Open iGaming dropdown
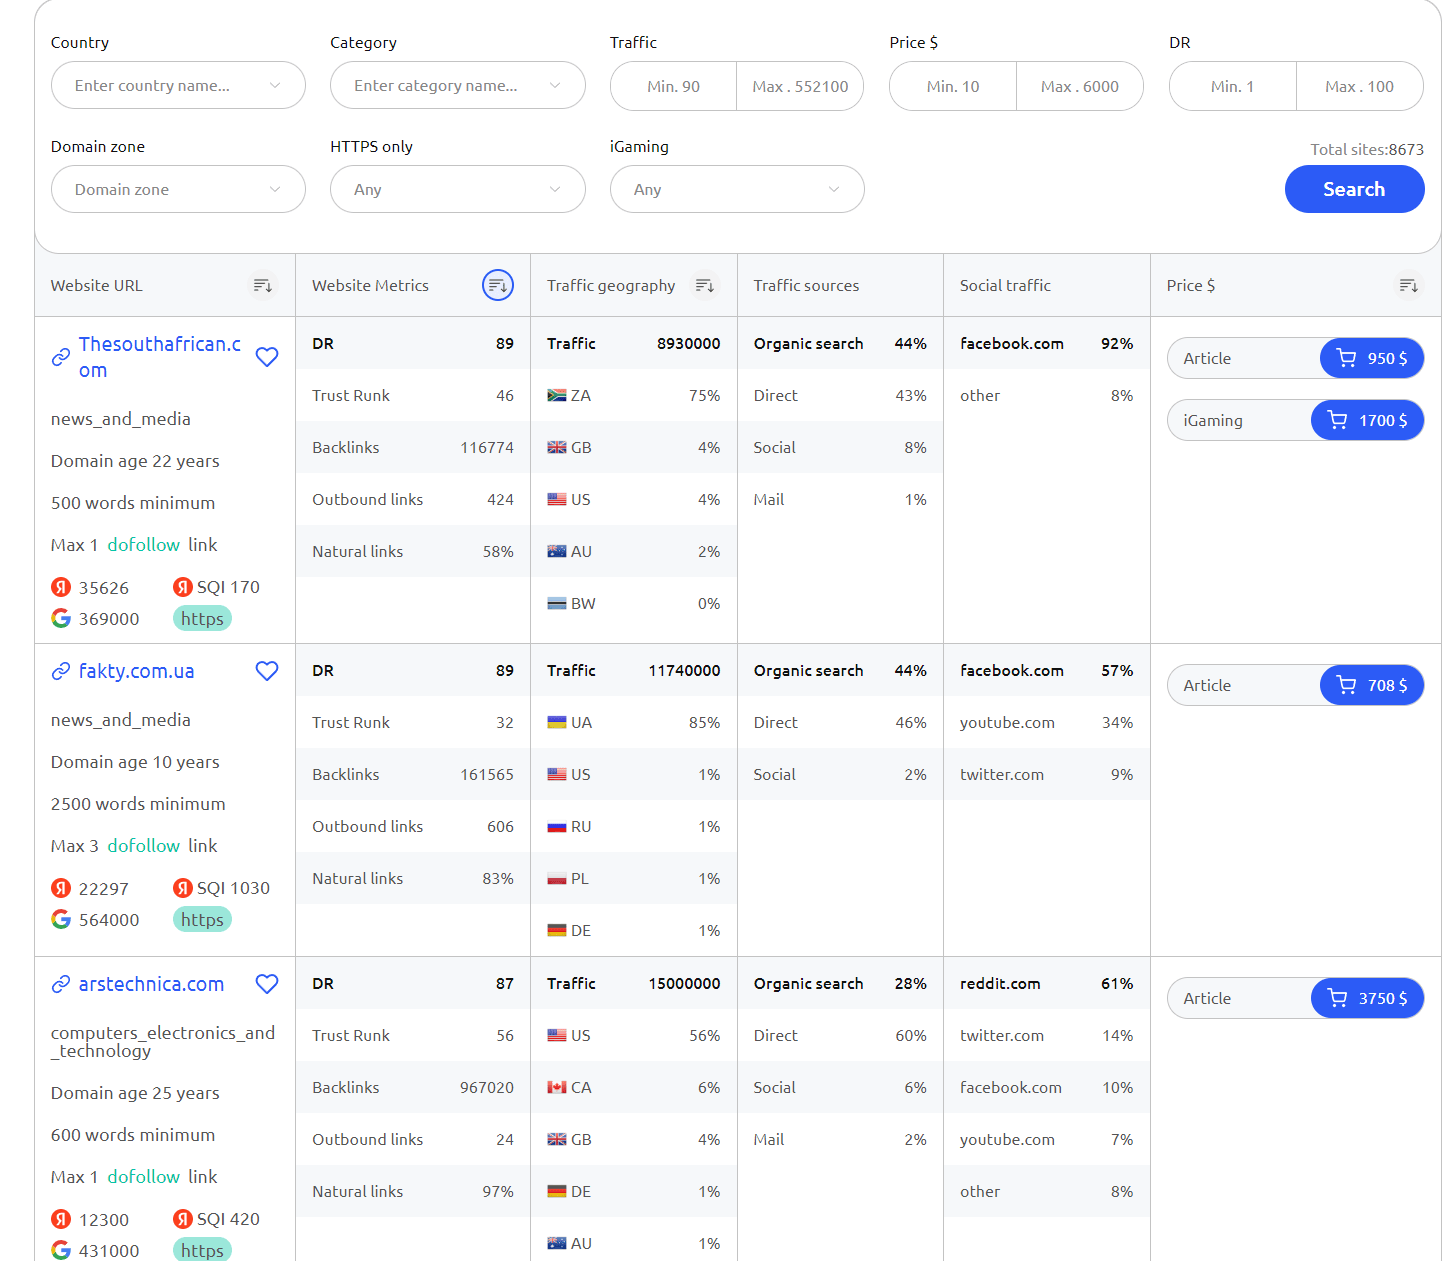1449x1261 pixels. (x=737, y=189)
